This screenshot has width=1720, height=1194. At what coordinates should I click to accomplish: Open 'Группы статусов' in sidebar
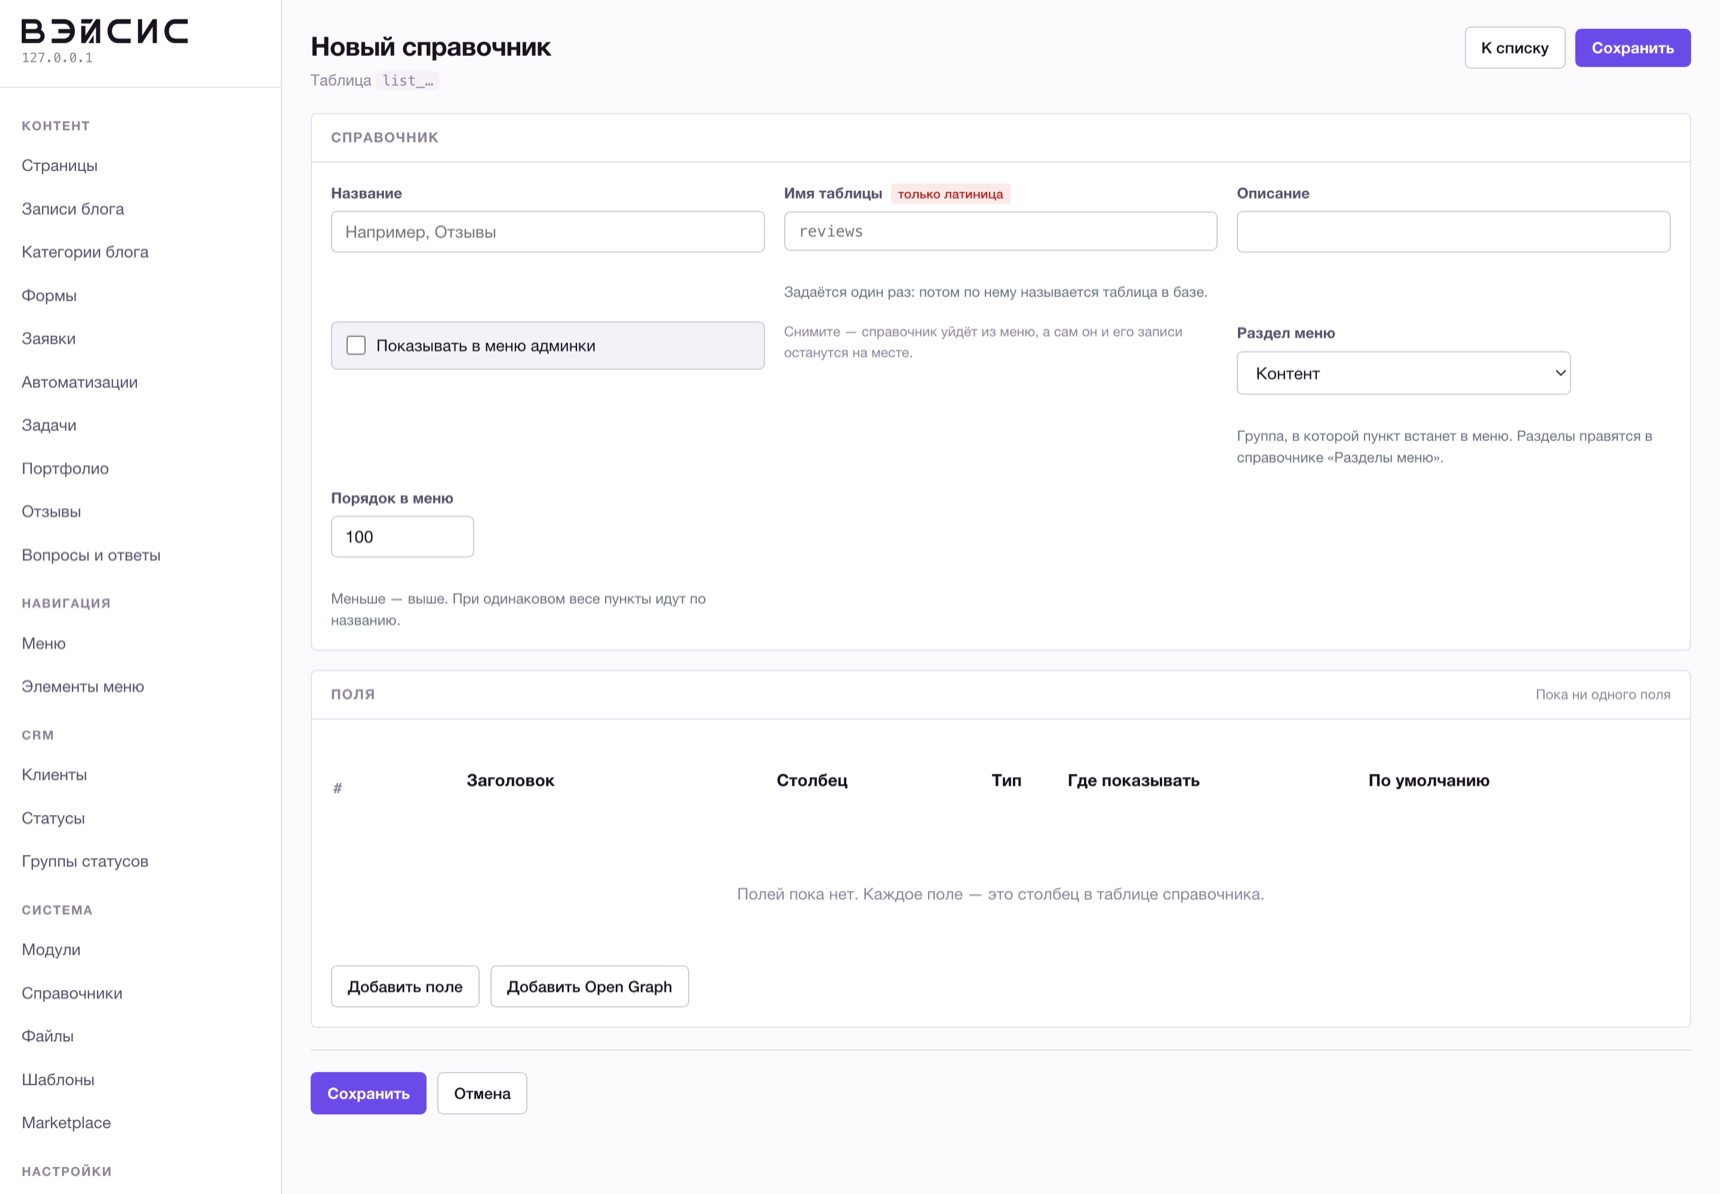tap(85, 861)
